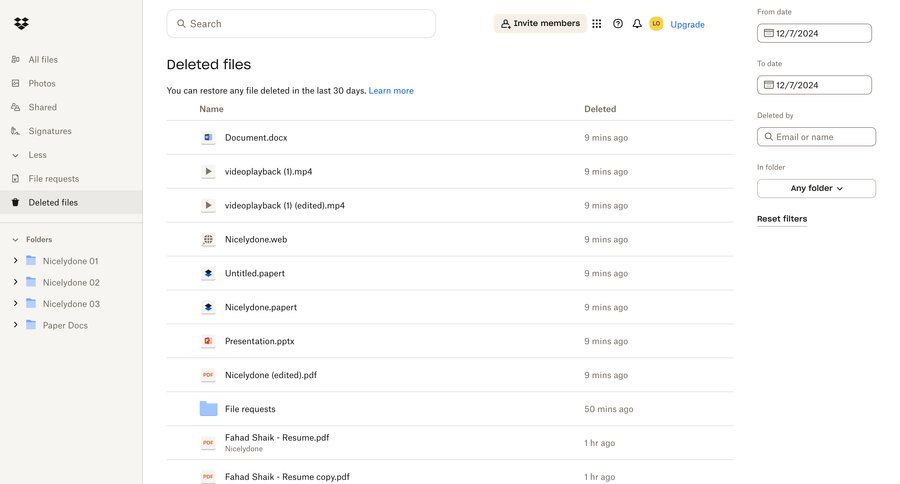Select the Nicelydone.web file name
The width and height of the screenshot is (900, 484).
click(x=256, y=239)
